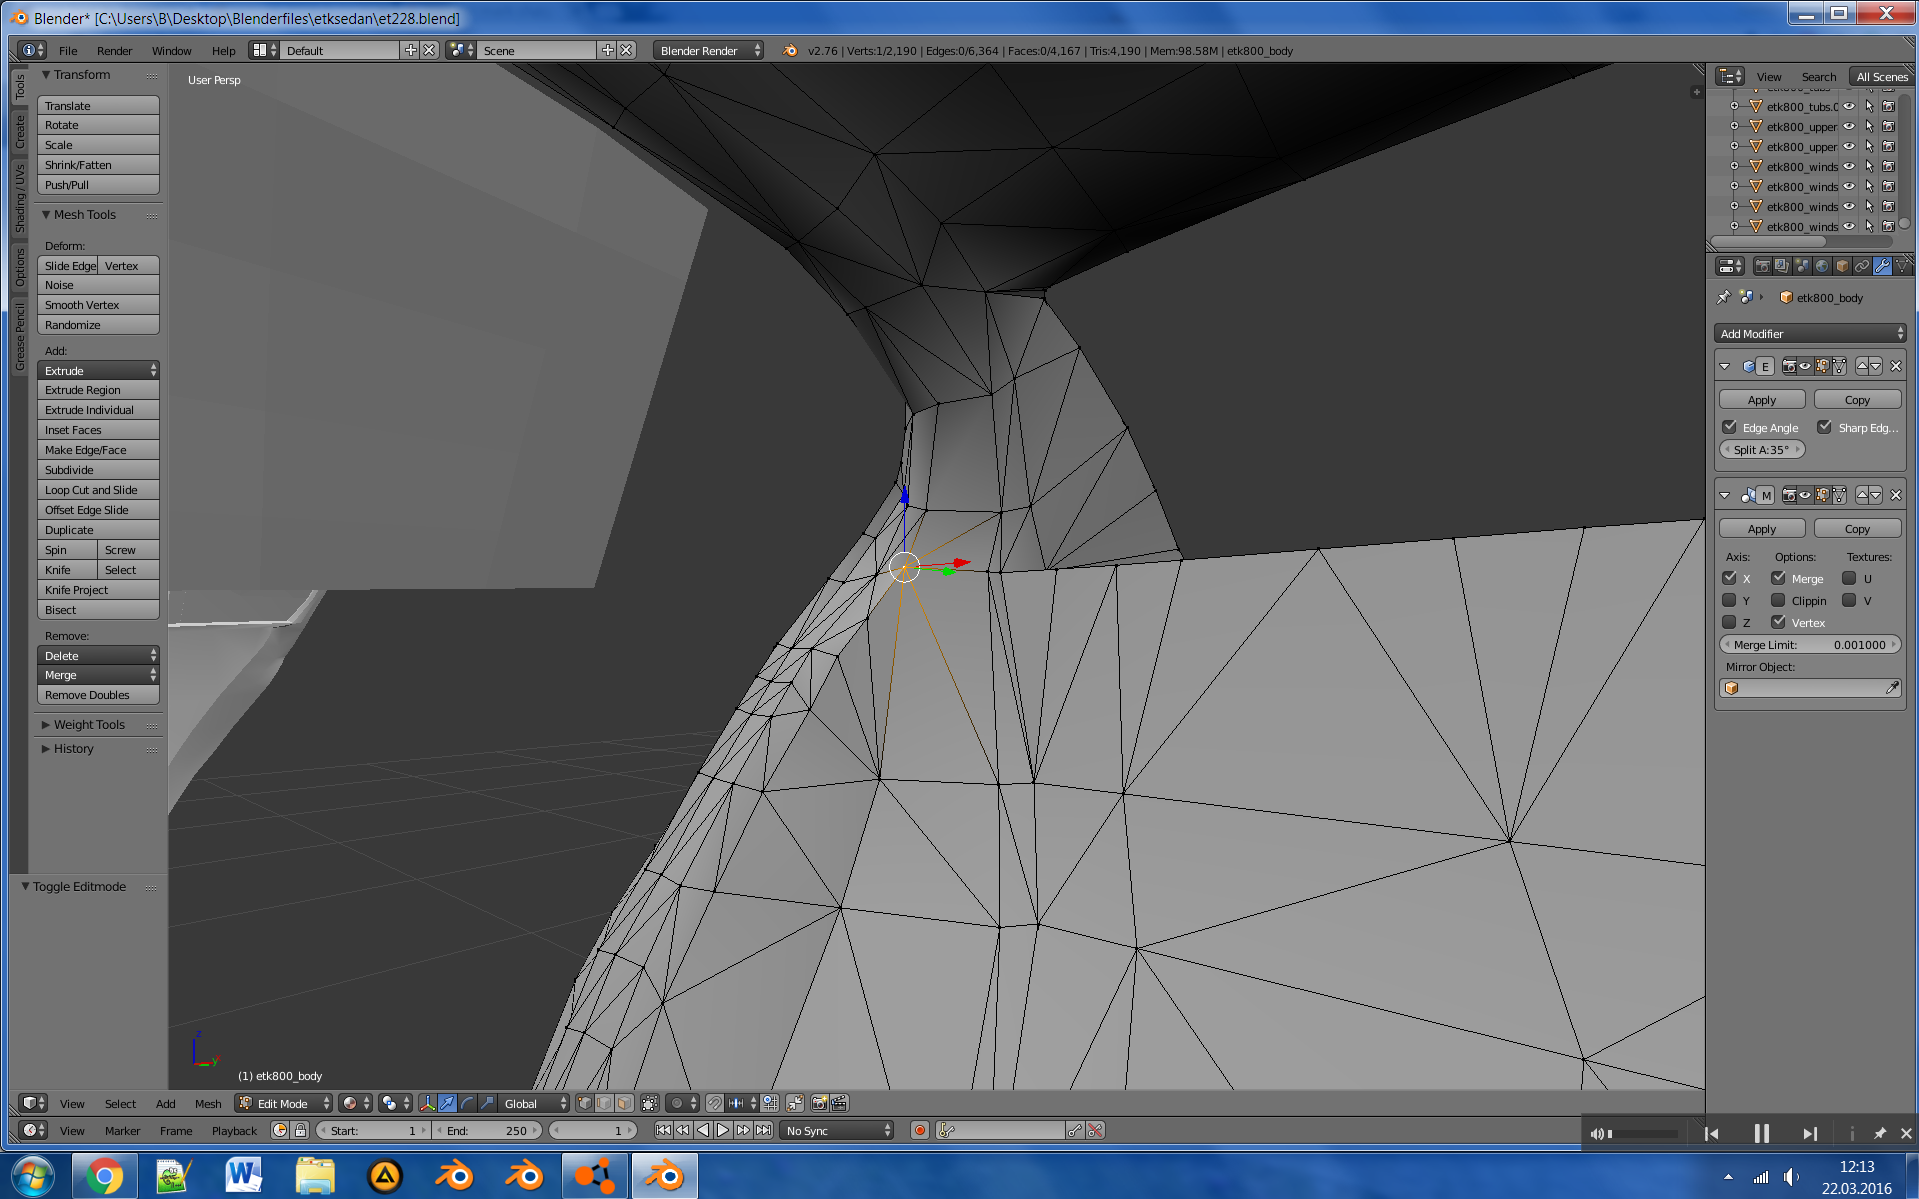Switch to face select mode
Image resolution: width=1919 pixels, height=1199 pixels.
pos(625,1103)
